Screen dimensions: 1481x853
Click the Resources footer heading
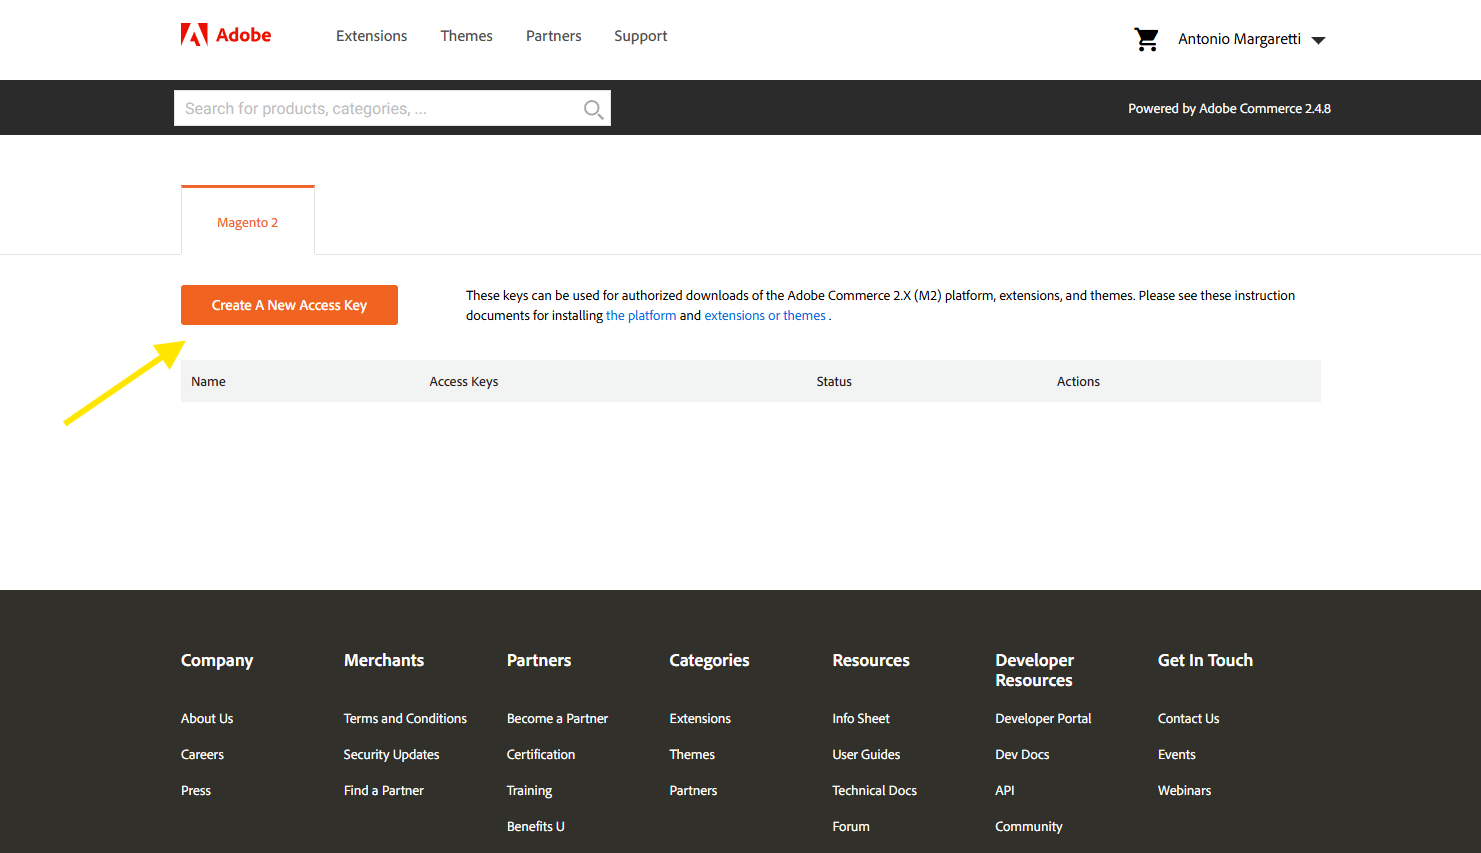pos(871,660)
